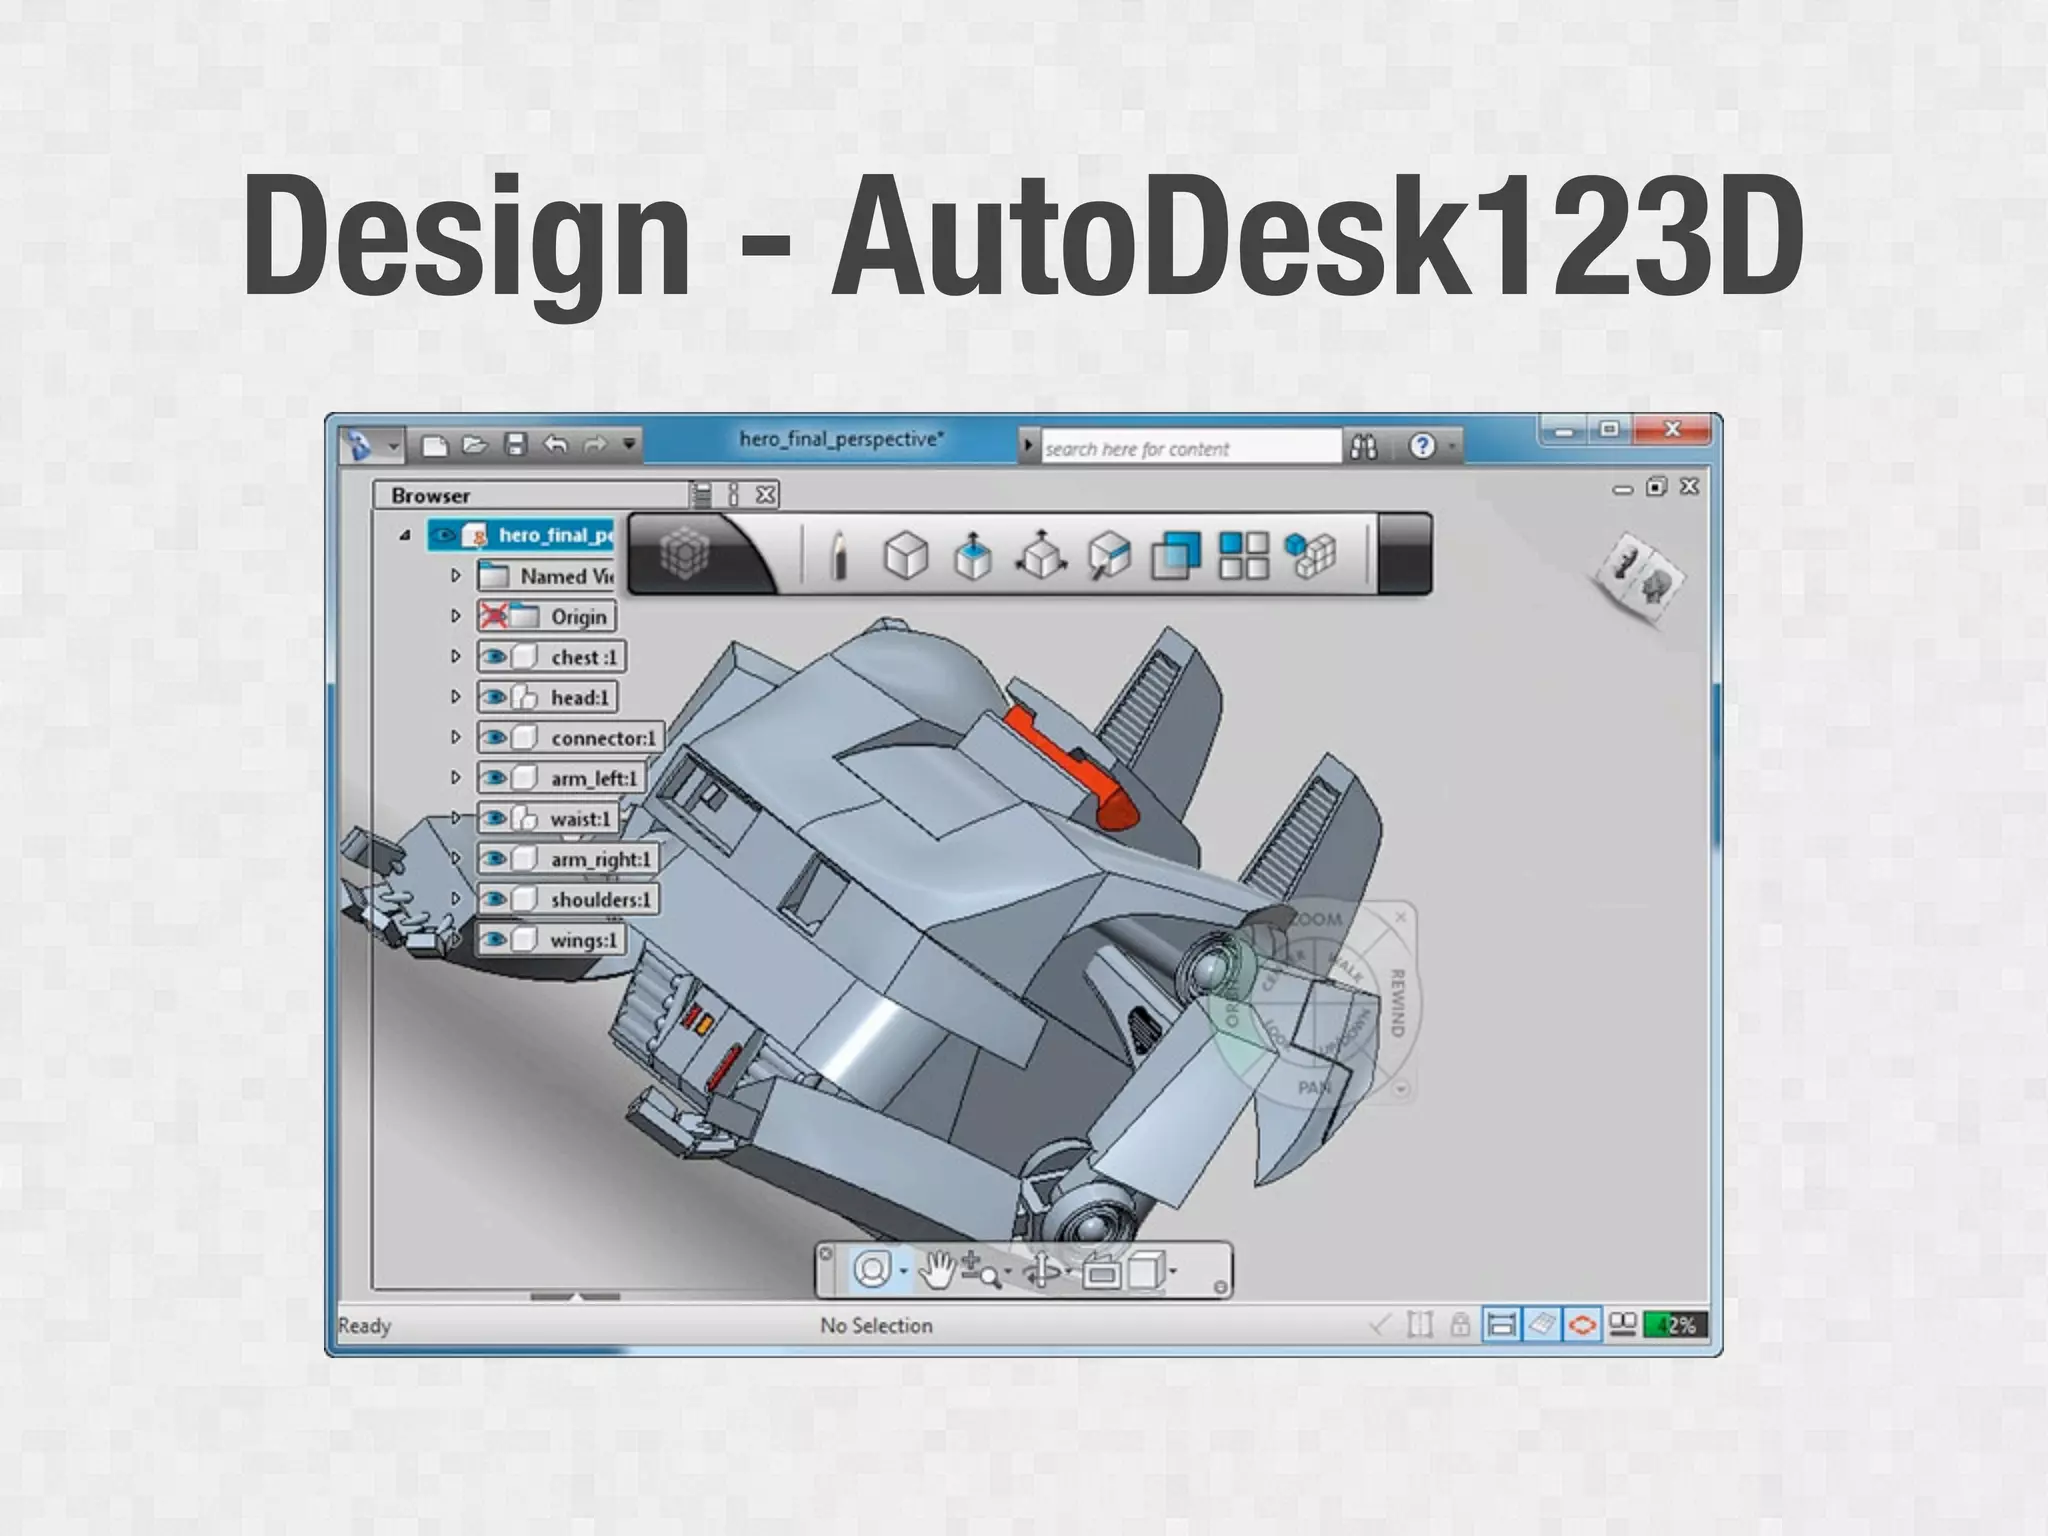Click the search here for content field
2048x1536 pixels.
coord(1191,447)
